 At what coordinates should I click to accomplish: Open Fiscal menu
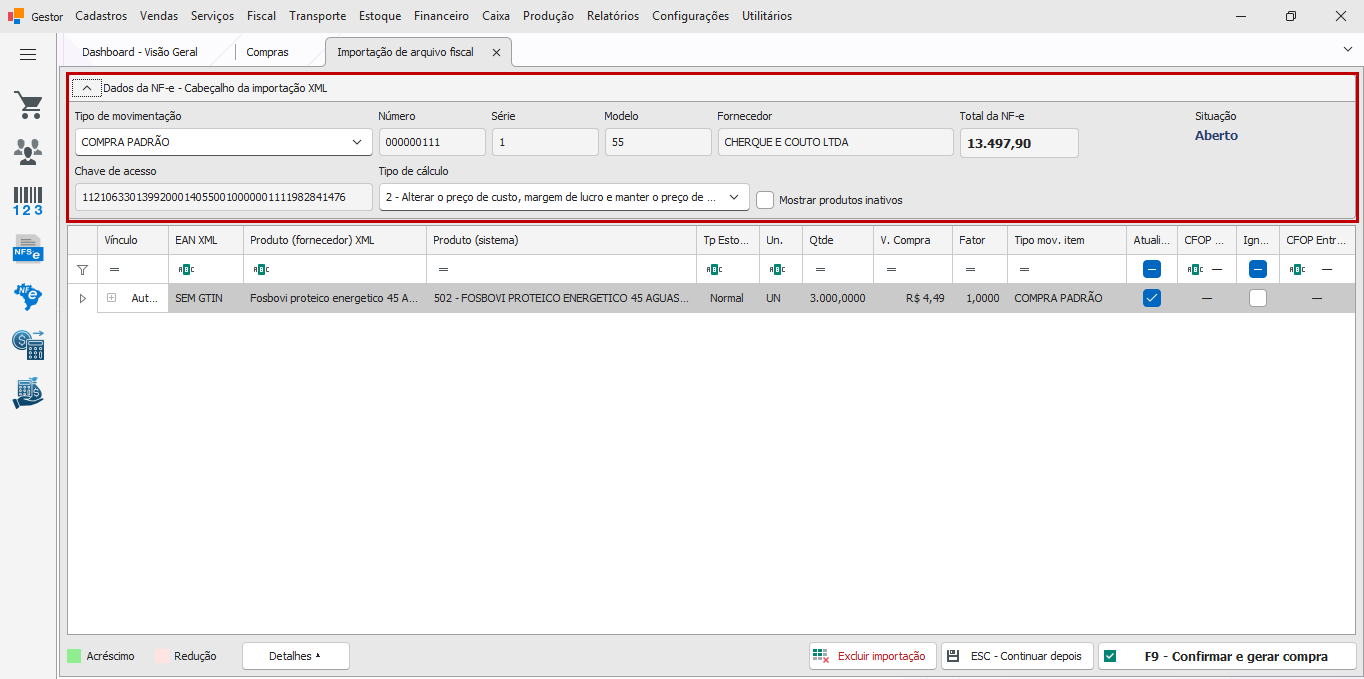coord(261,16)
